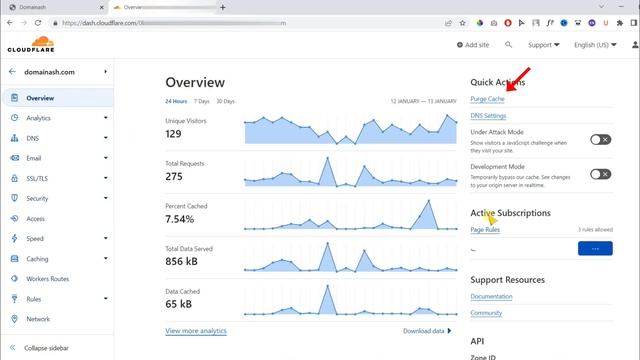Open the user account profile icon
This screenshot has height=360, width=640.
(x=635, y=44)
